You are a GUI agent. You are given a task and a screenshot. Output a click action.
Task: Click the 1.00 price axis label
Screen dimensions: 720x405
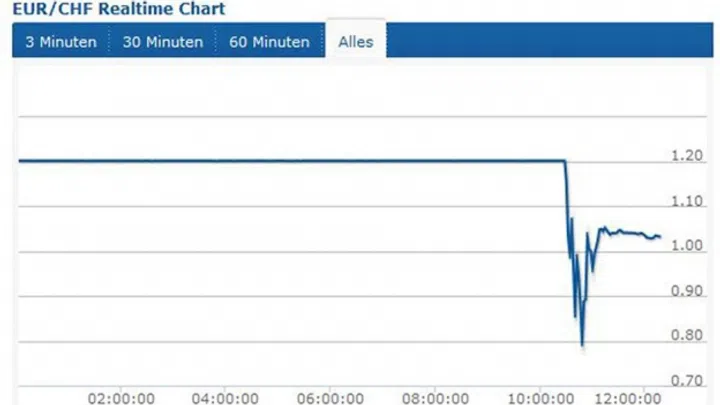(687, 245)
